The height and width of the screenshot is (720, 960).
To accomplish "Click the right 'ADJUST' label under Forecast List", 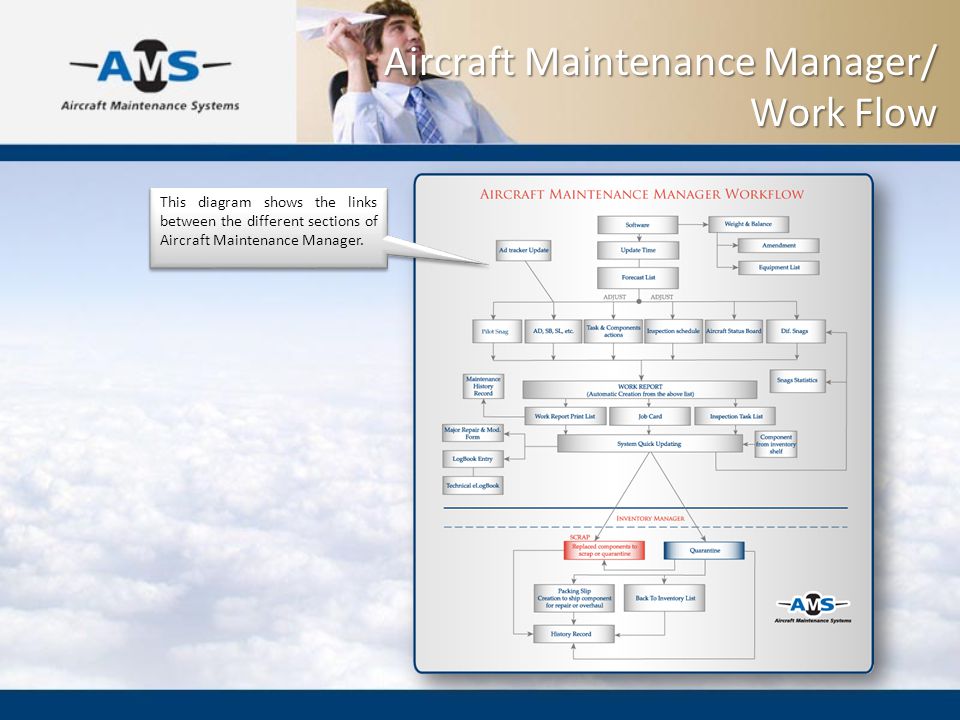I will 662,297.
